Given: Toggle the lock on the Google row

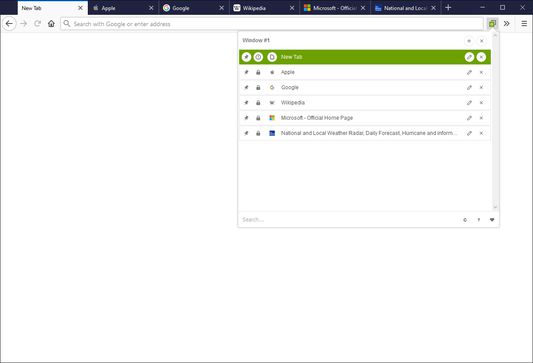Looking at the screenshot, I should click(x=258, y=87).
